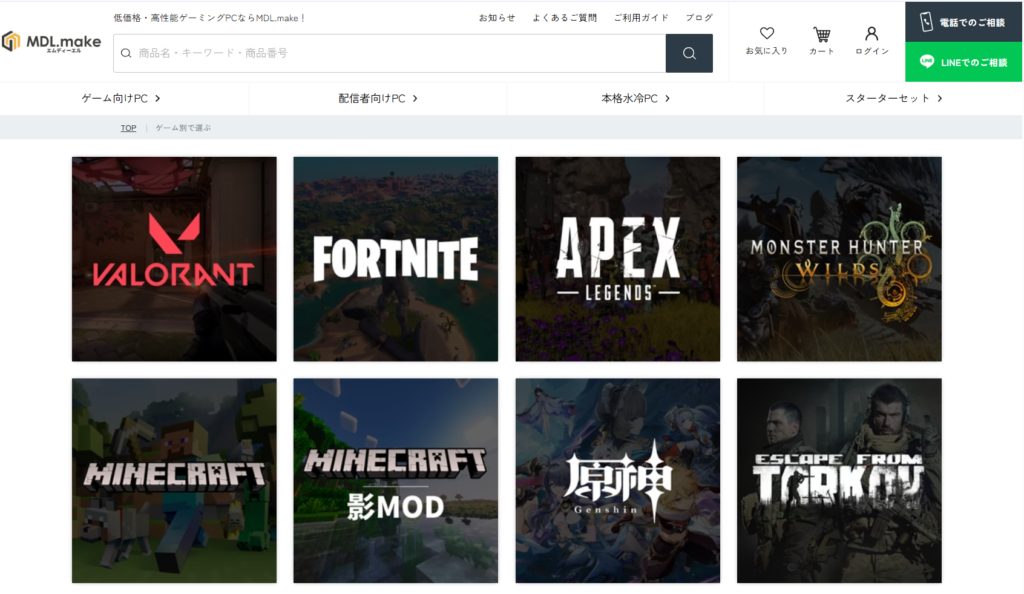Click the MDL.make logo
1024x594 pixels.
(x=51, y=42)
